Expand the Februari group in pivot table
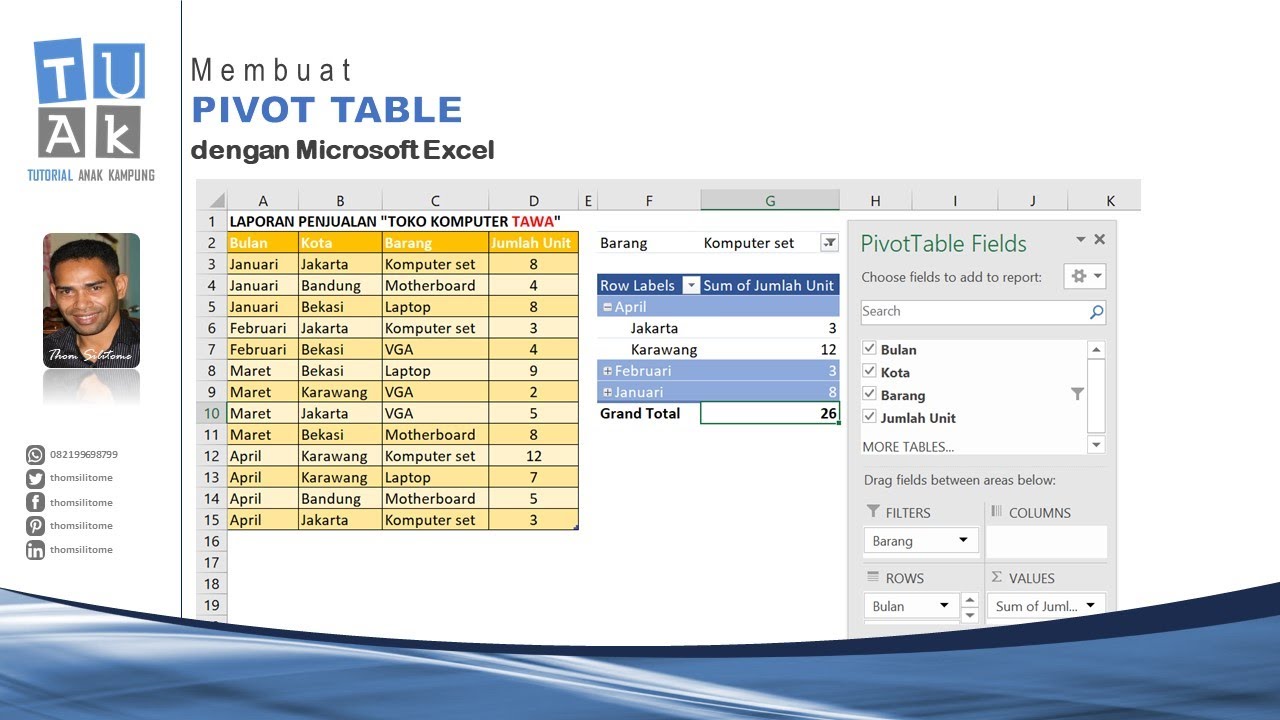Image resolution: width=1280 pixels, height=720 pixels. (x=607, y=371)
